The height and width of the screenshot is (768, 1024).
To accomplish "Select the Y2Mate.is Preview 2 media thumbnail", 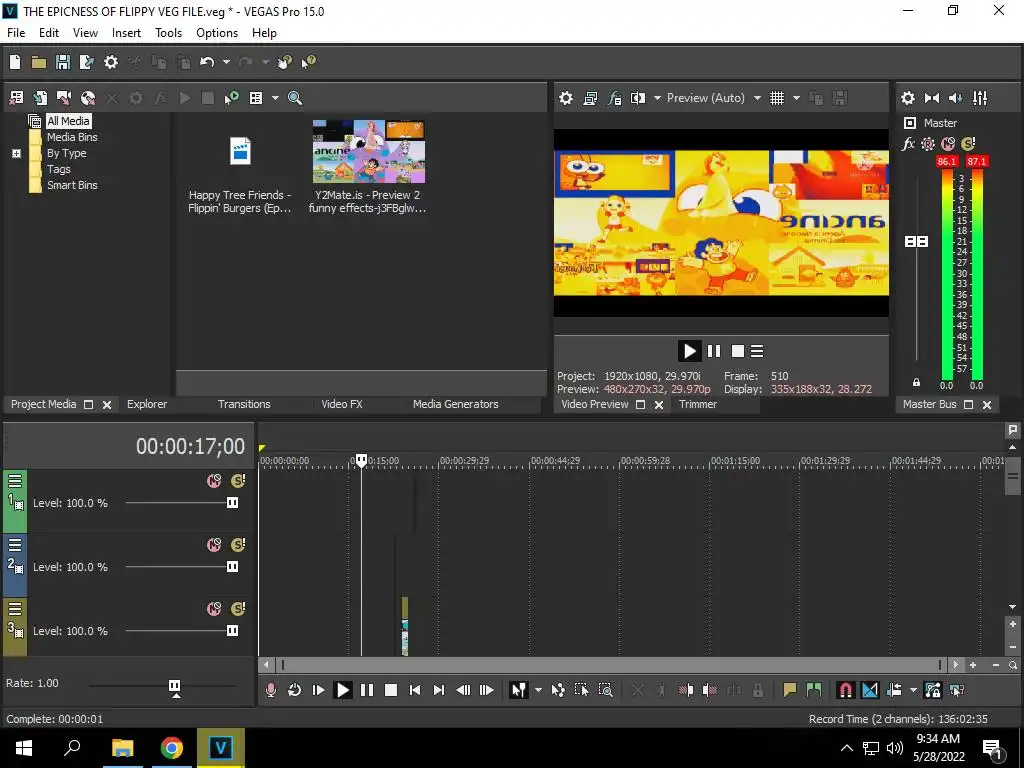I will click(368, 152).
